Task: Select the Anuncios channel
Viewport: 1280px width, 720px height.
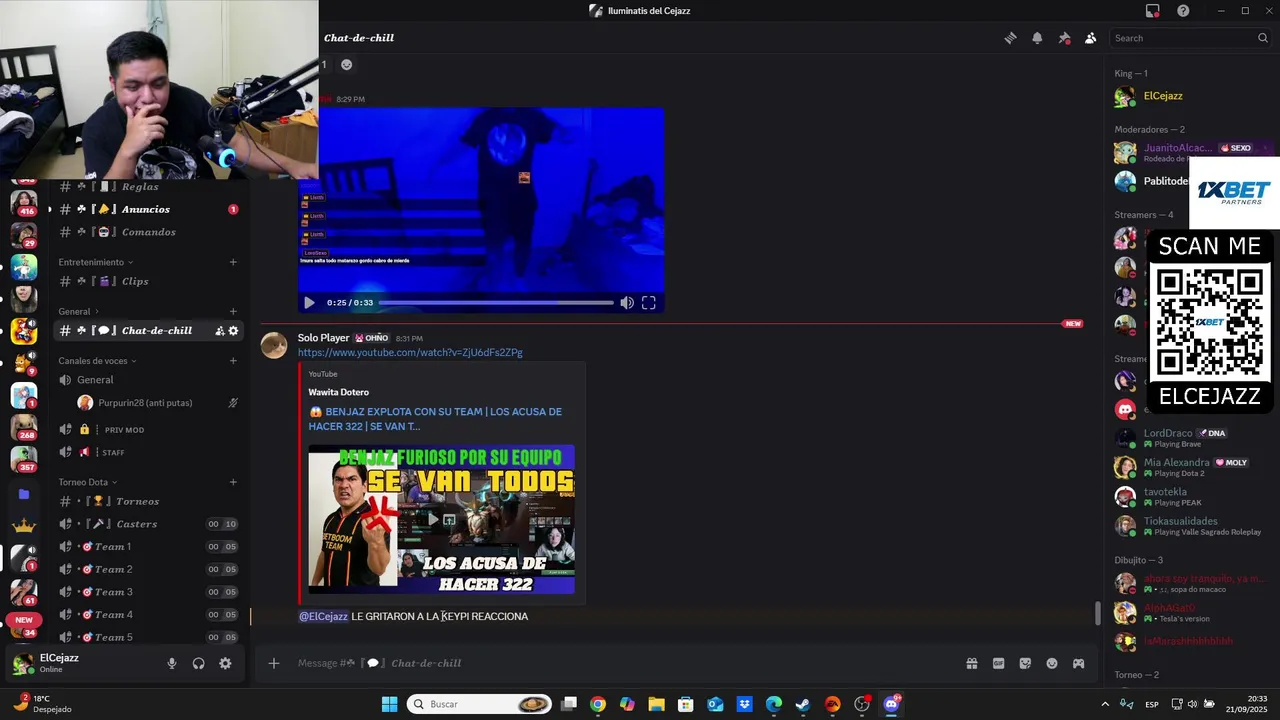Action: pos(148,209)
